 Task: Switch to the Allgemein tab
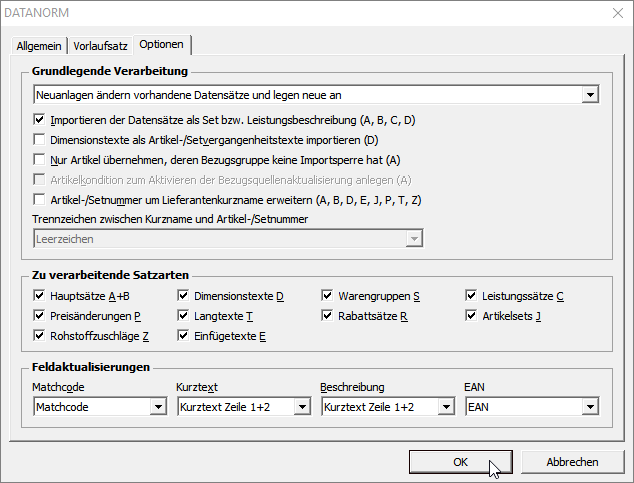point(39,45)
